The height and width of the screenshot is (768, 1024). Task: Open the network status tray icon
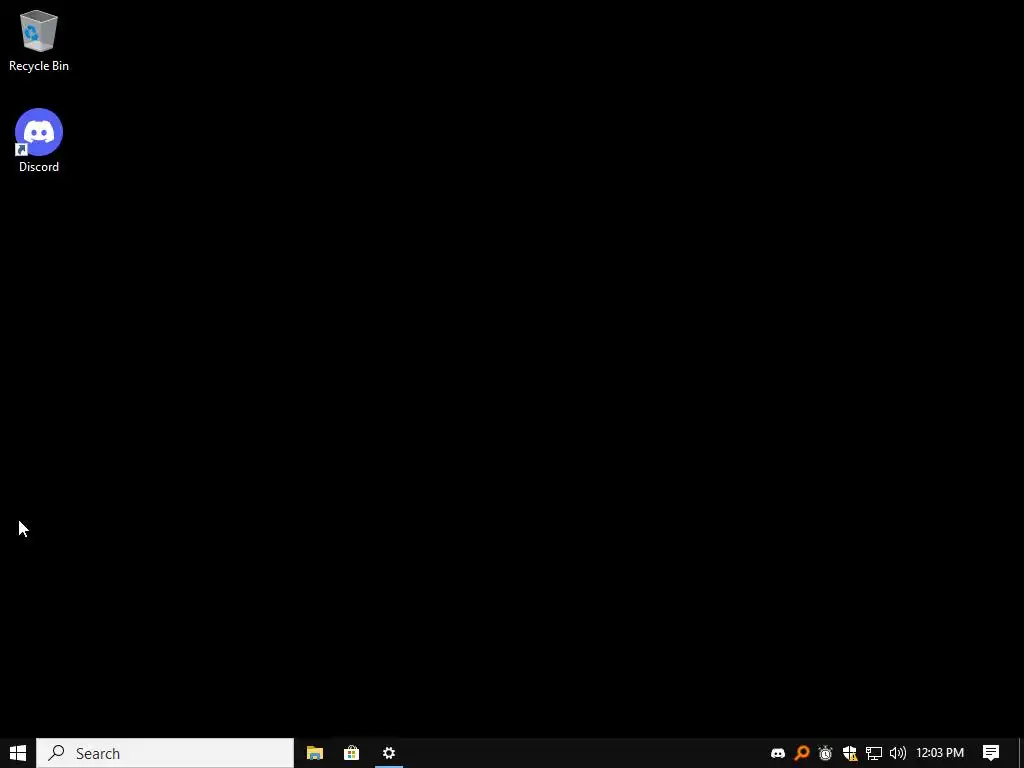click(x=874, y=753)
